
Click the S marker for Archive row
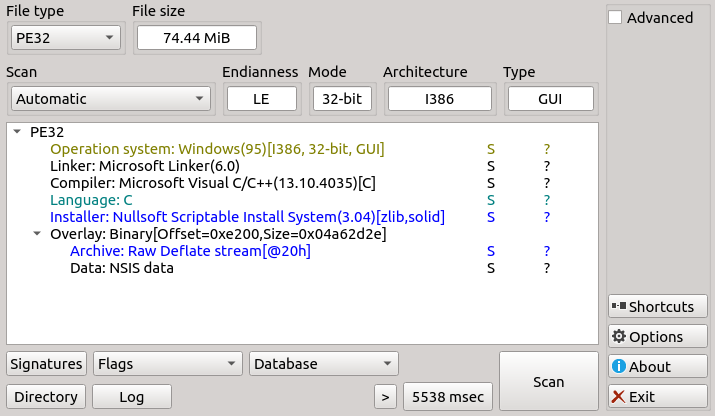pos(490,251)
